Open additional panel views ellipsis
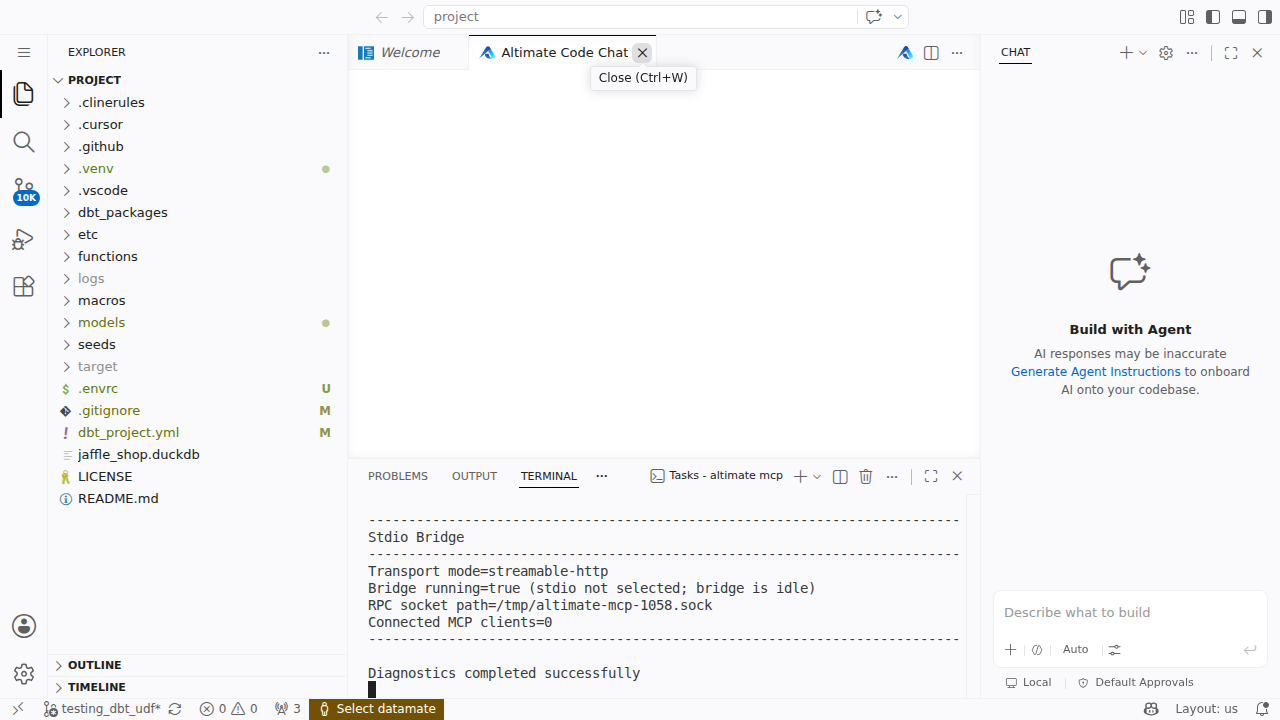Viewport: 1280px width, 720px height. pyautogui.click(x=601, y=476)
